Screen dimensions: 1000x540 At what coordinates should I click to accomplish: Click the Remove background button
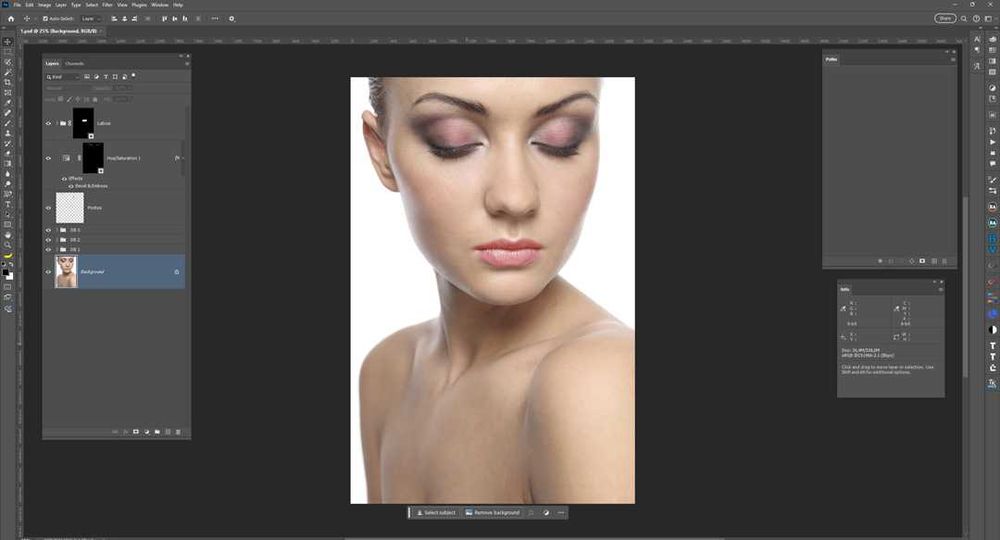[492, 513]
